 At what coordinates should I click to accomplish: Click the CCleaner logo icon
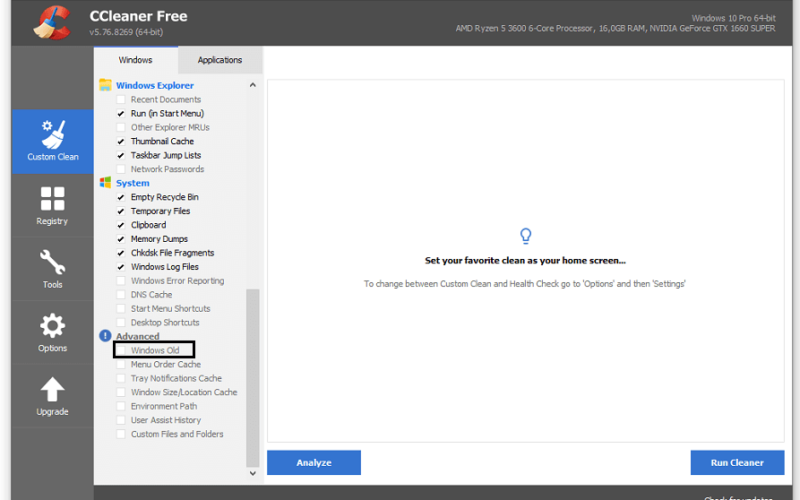point(52,22)
